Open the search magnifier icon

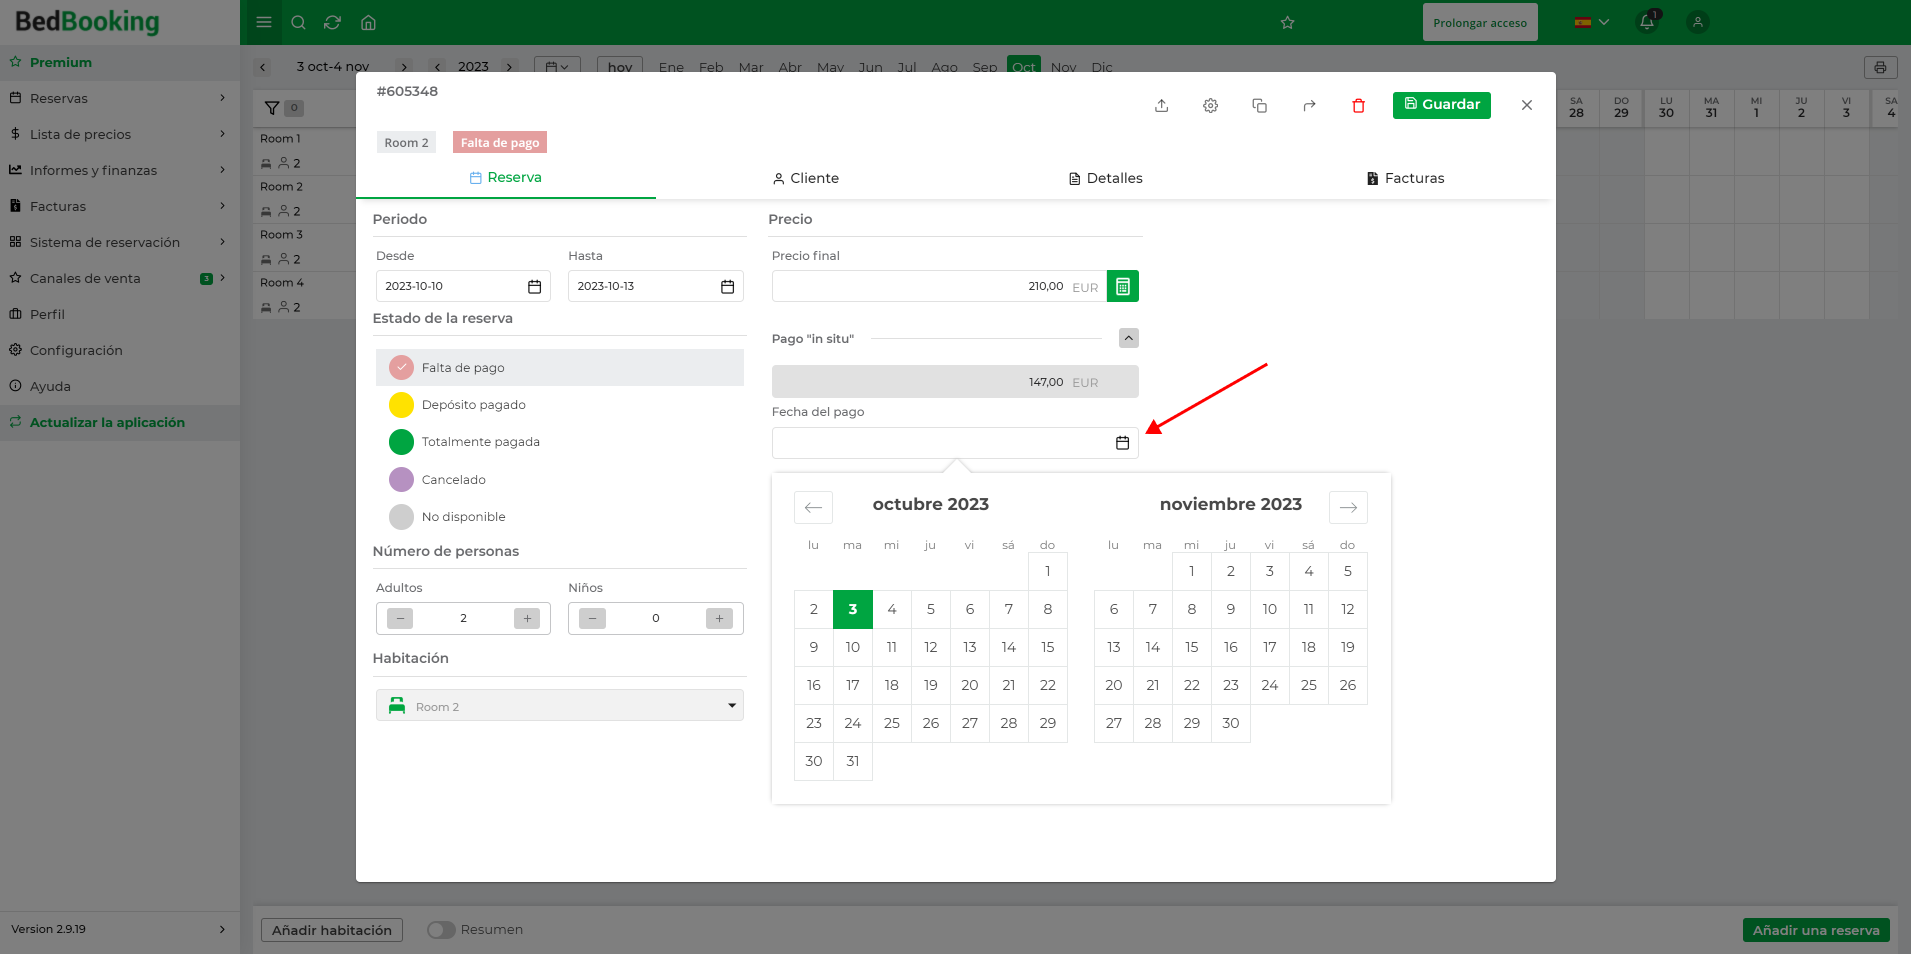click(x=298, y=22)
